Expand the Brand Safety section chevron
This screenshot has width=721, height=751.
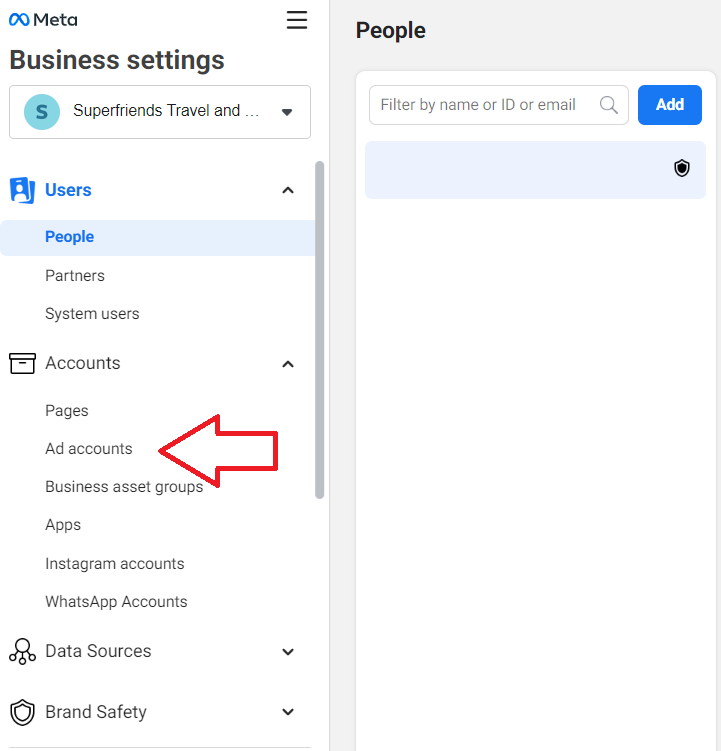(x=288, y=712)
